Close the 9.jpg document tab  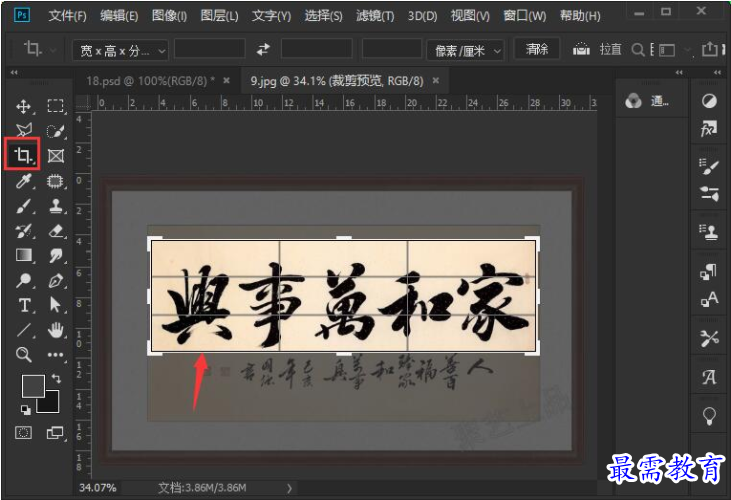pyautogui.click(x=436, y=81)
